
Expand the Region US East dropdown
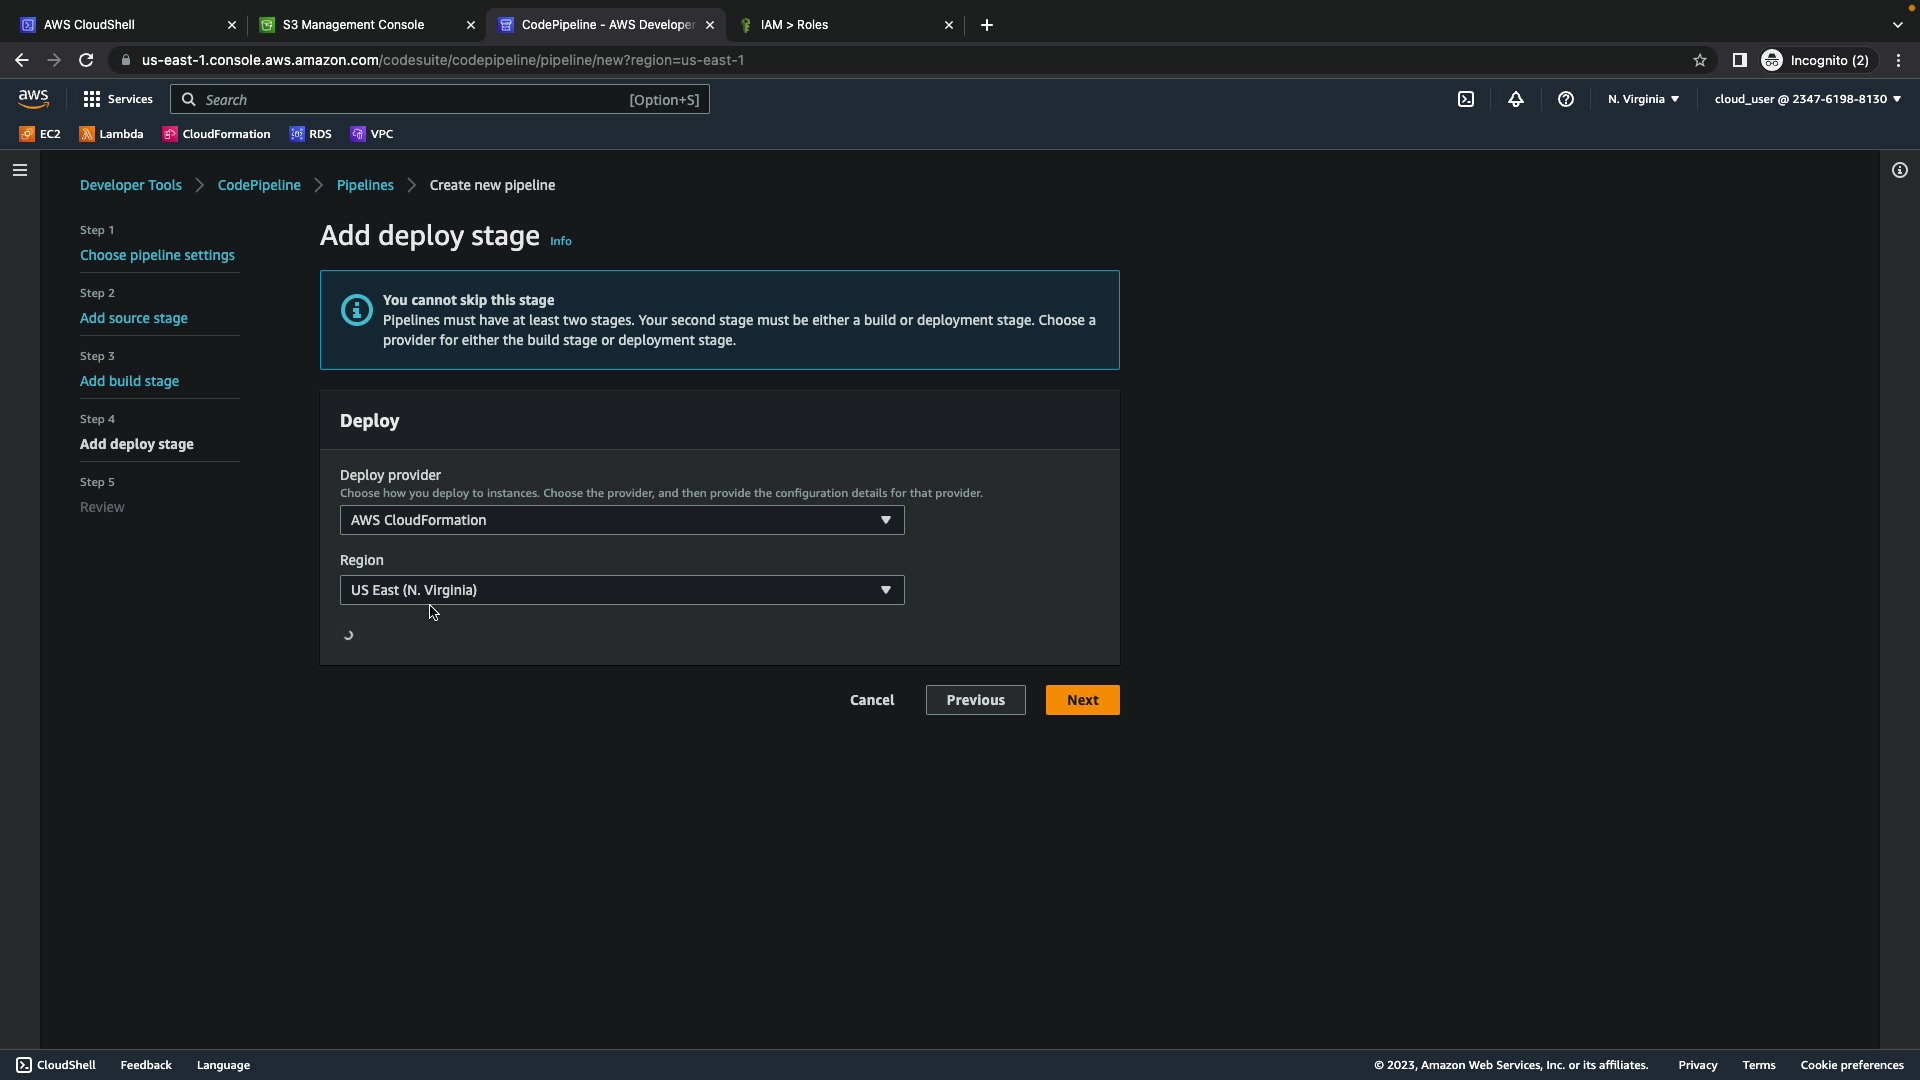(x=621, y=590)
